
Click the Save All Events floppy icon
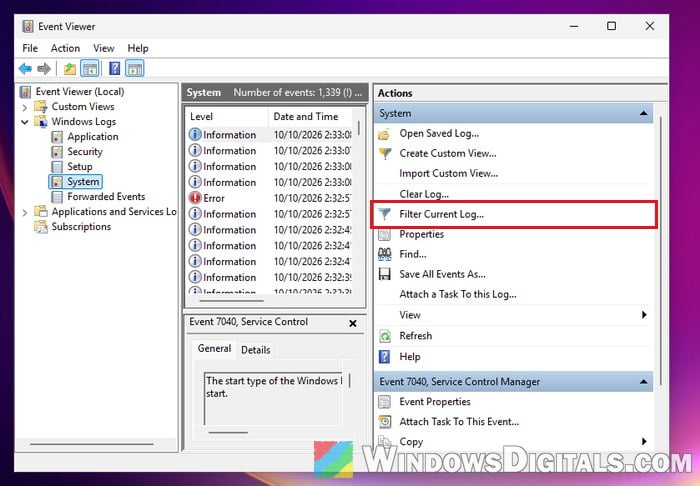[x=384, y=274]
